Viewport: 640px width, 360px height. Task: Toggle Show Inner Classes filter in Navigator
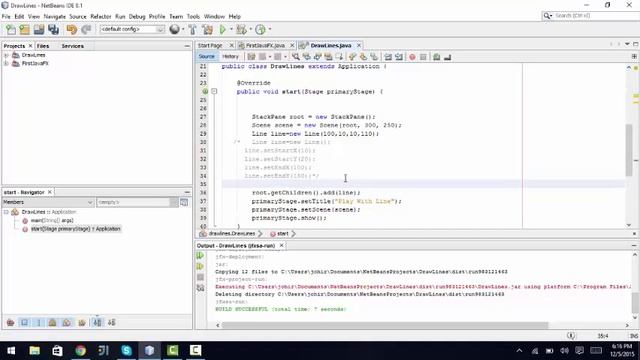pyautogui.click(x=67, y=322)
